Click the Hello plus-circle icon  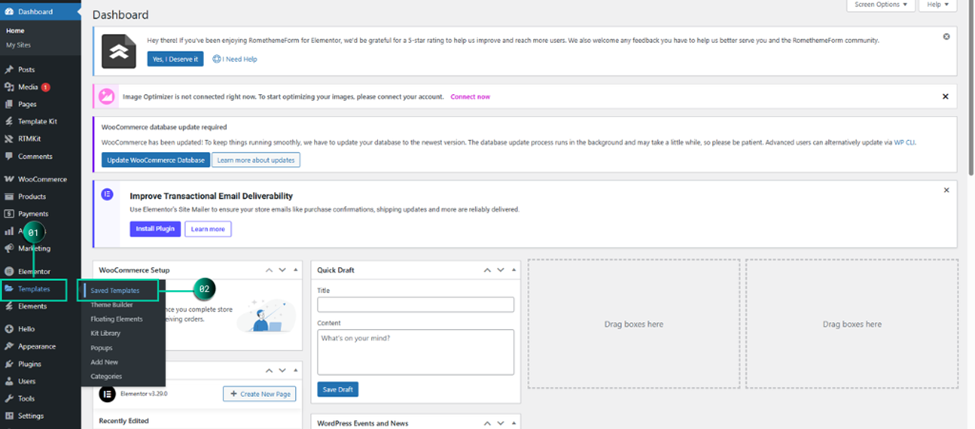tap(9, 329)
